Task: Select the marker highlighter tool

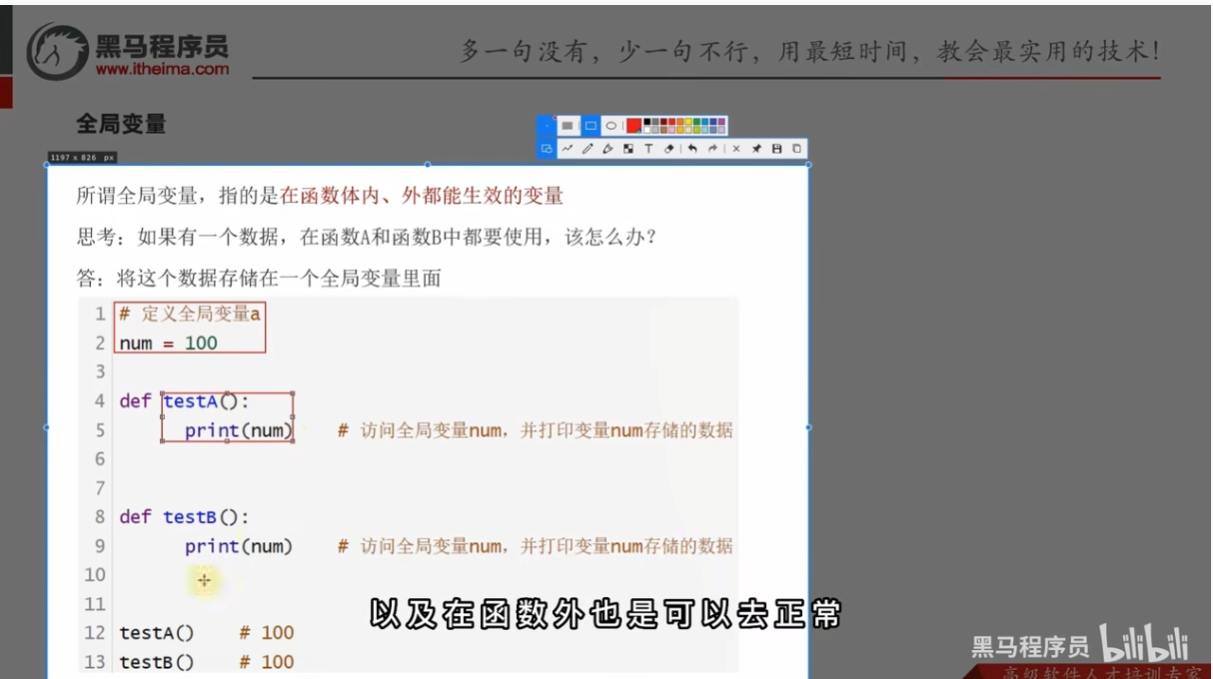Action: (608, 148)
